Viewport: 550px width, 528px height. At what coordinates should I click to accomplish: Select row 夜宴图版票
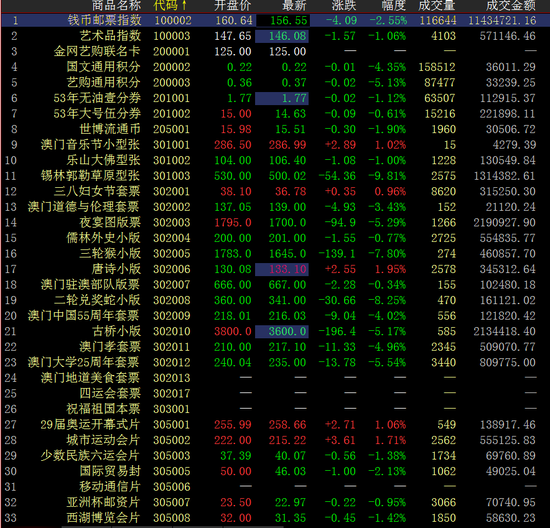(275, 222)
